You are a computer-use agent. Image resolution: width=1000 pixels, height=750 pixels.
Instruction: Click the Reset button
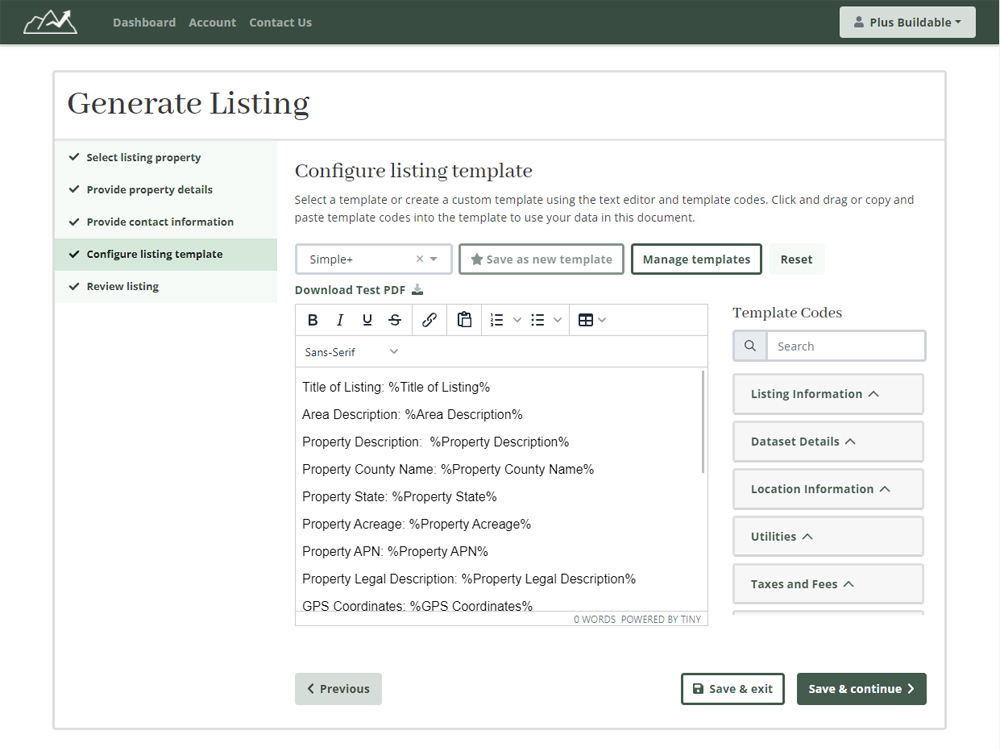coord(797,259)
